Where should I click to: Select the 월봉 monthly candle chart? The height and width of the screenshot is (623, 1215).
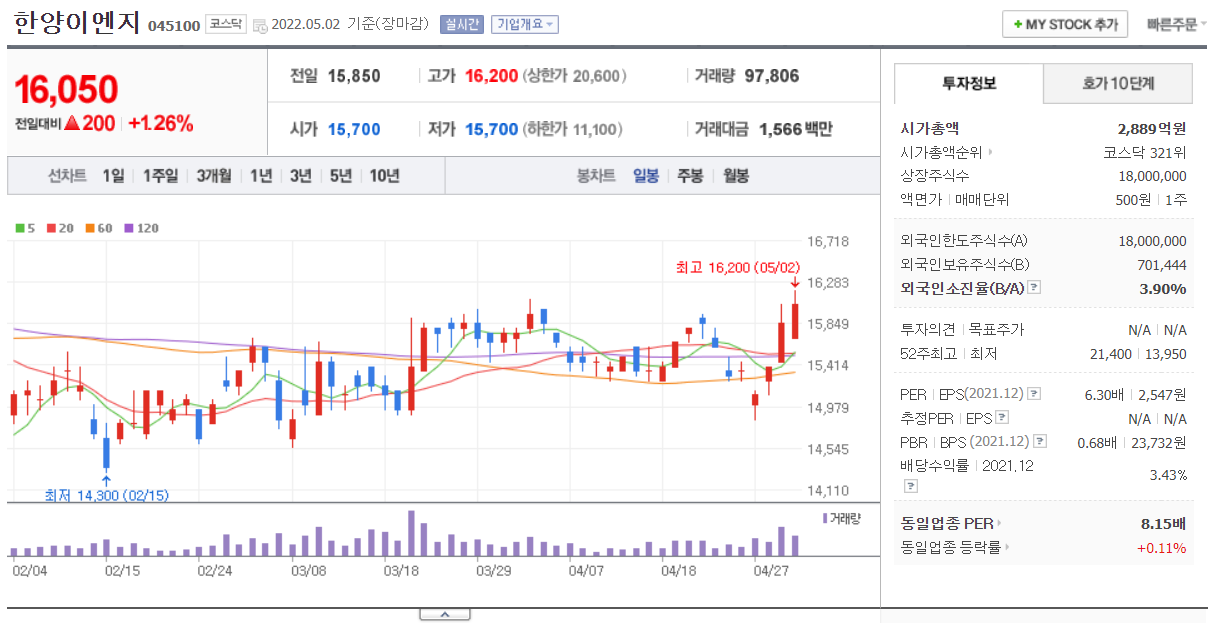pos(735,176)
